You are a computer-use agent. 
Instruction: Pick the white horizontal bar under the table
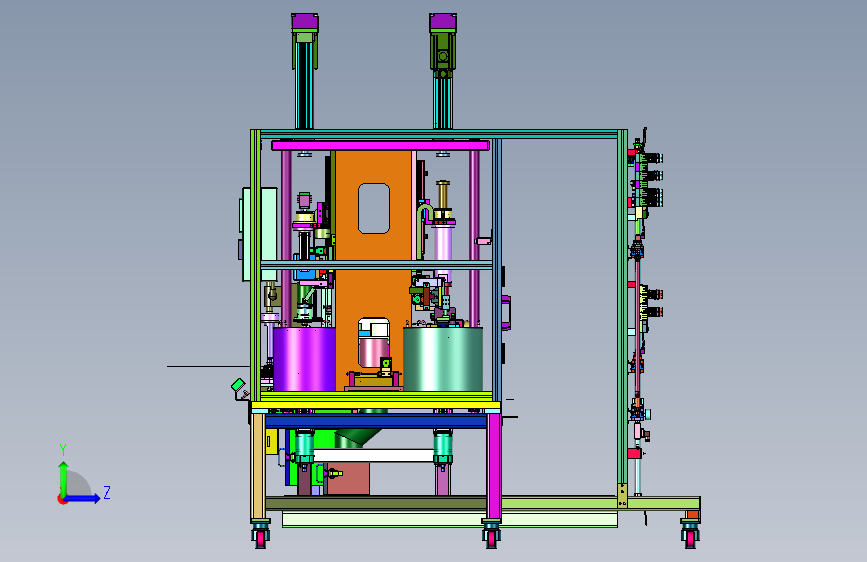pos(374,456)
